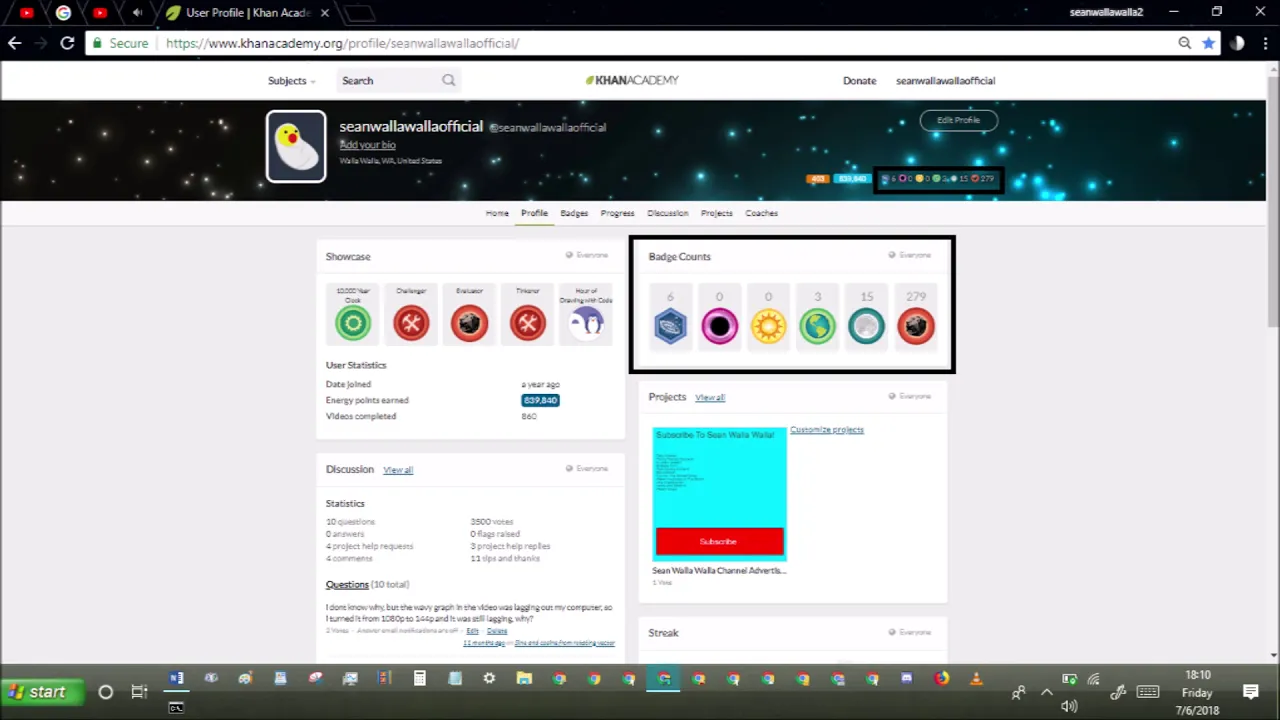The image size is (1280, 720).
Task: Click the volume speaker icon in system tray
Action: coord(1069,706)
